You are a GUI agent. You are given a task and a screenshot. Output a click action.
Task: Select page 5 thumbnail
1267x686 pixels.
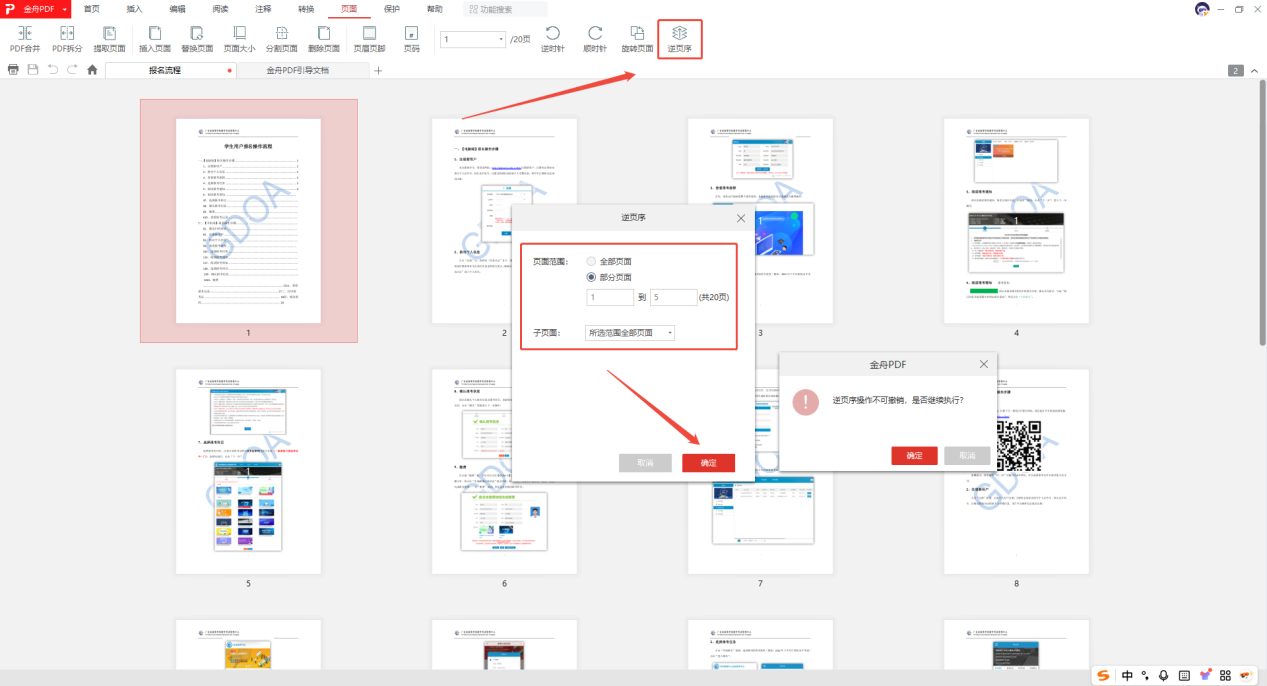pos(248,471)
